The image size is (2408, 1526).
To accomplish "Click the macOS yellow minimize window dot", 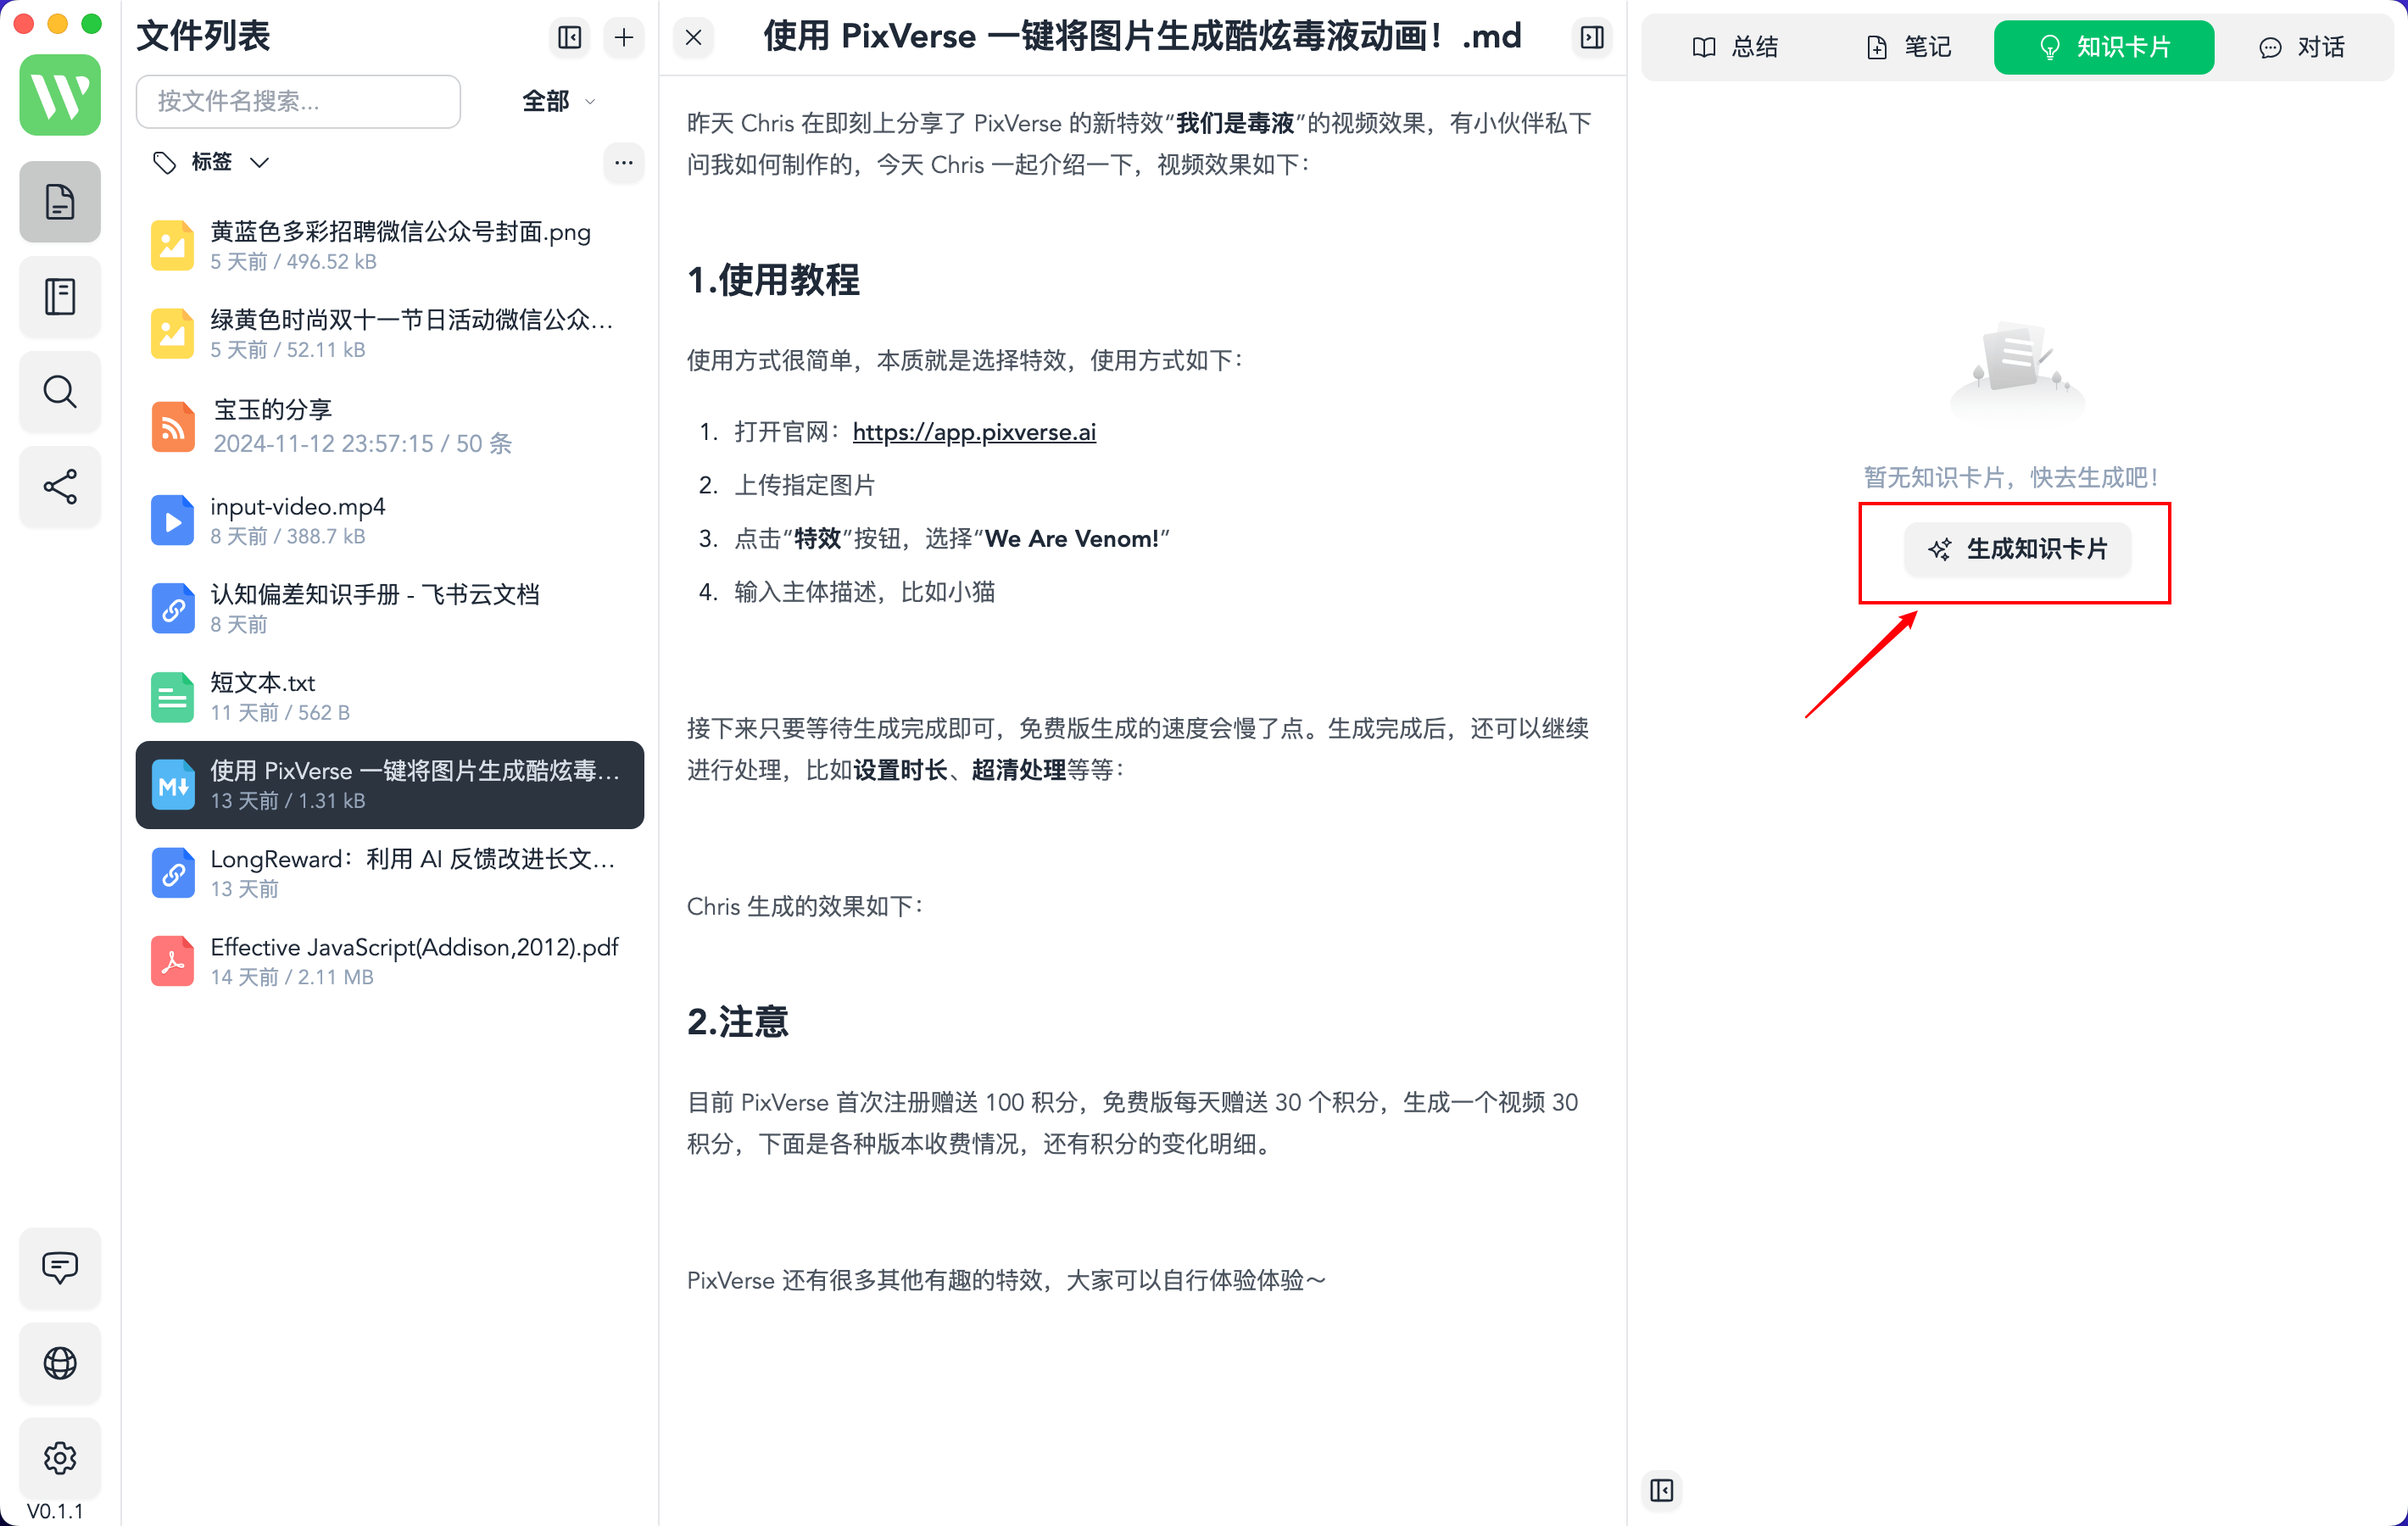I will point(57,23).
